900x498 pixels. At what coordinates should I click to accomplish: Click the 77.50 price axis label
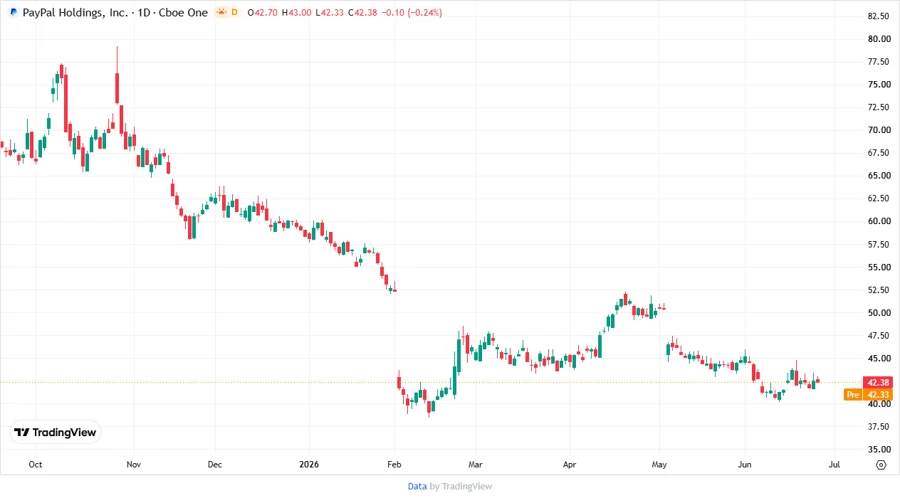point(879,62)
